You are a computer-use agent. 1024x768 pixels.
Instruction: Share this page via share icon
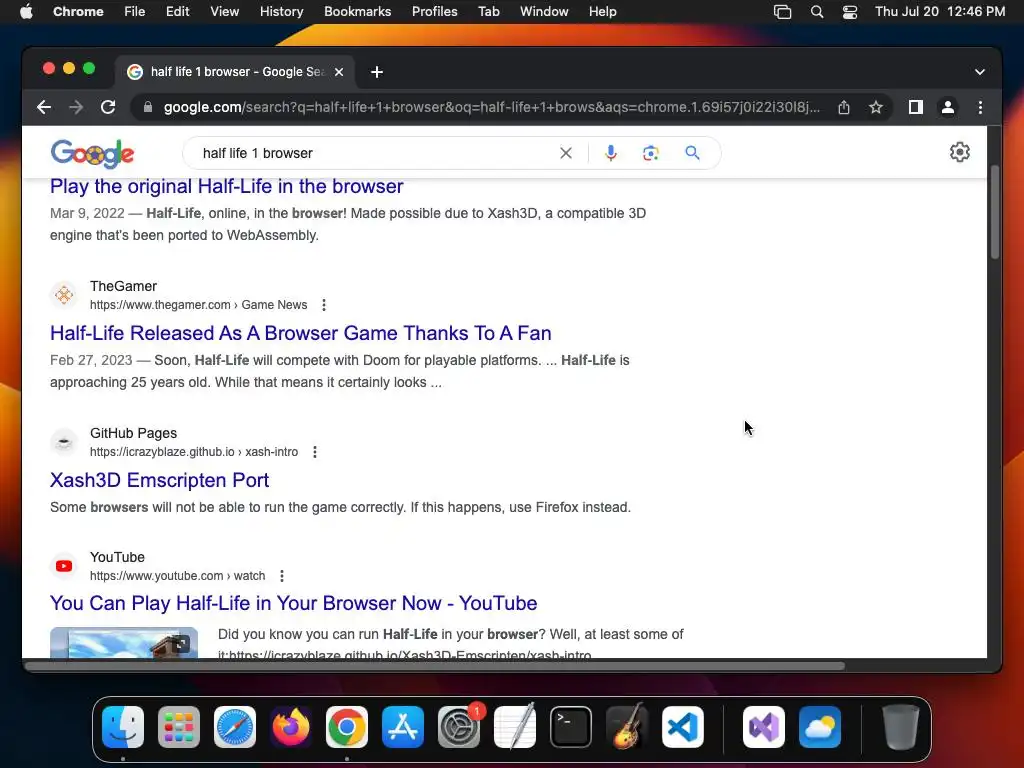[844, 107]
